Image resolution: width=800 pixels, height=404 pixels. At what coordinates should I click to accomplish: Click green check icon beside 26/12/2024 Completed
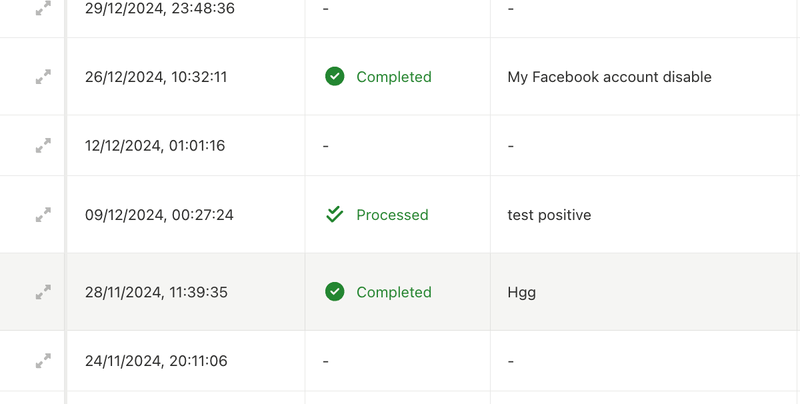(x=334, y=77)
